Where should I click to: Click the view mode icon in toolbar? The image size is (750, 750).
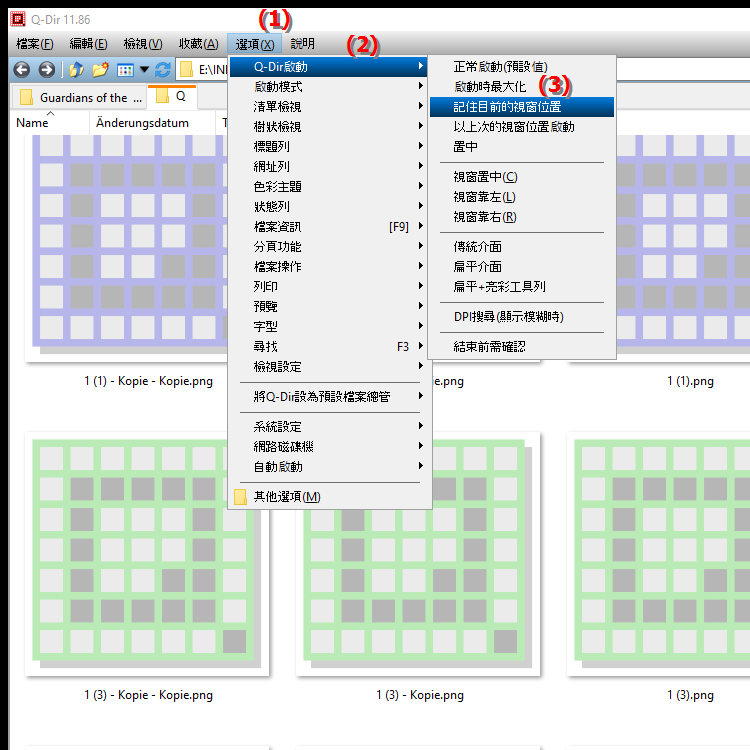125,70
